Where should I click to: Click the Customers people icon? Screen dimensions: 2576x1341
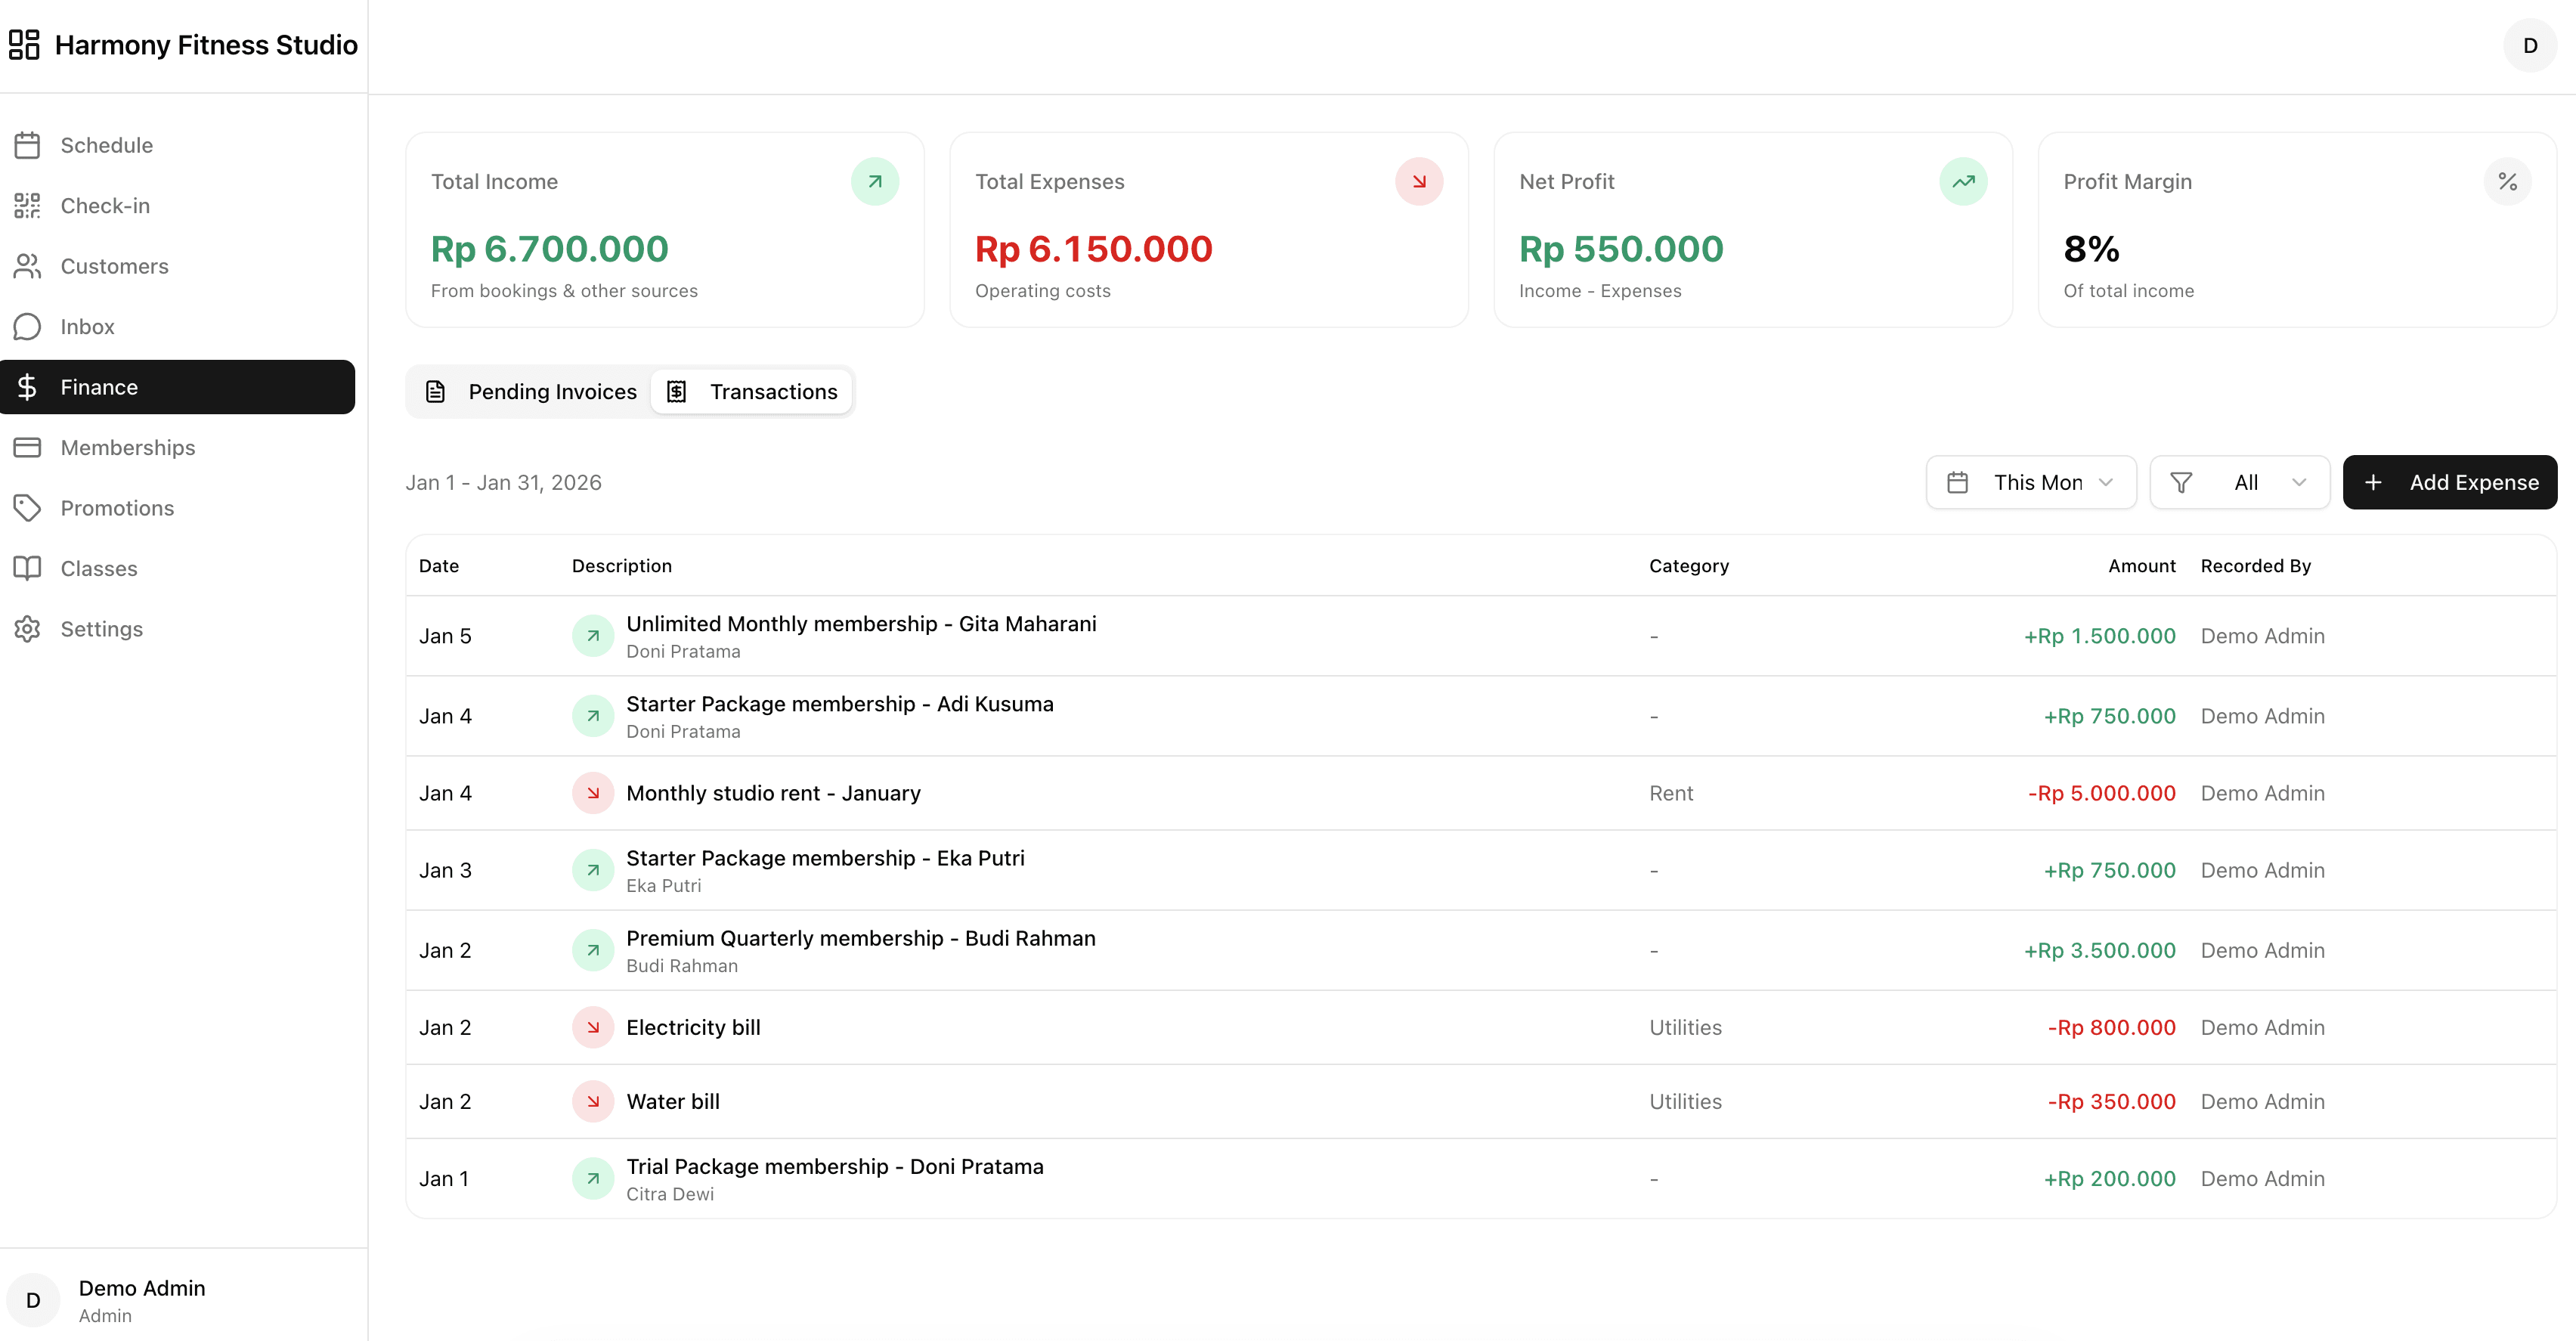click(x=27, y=266)
